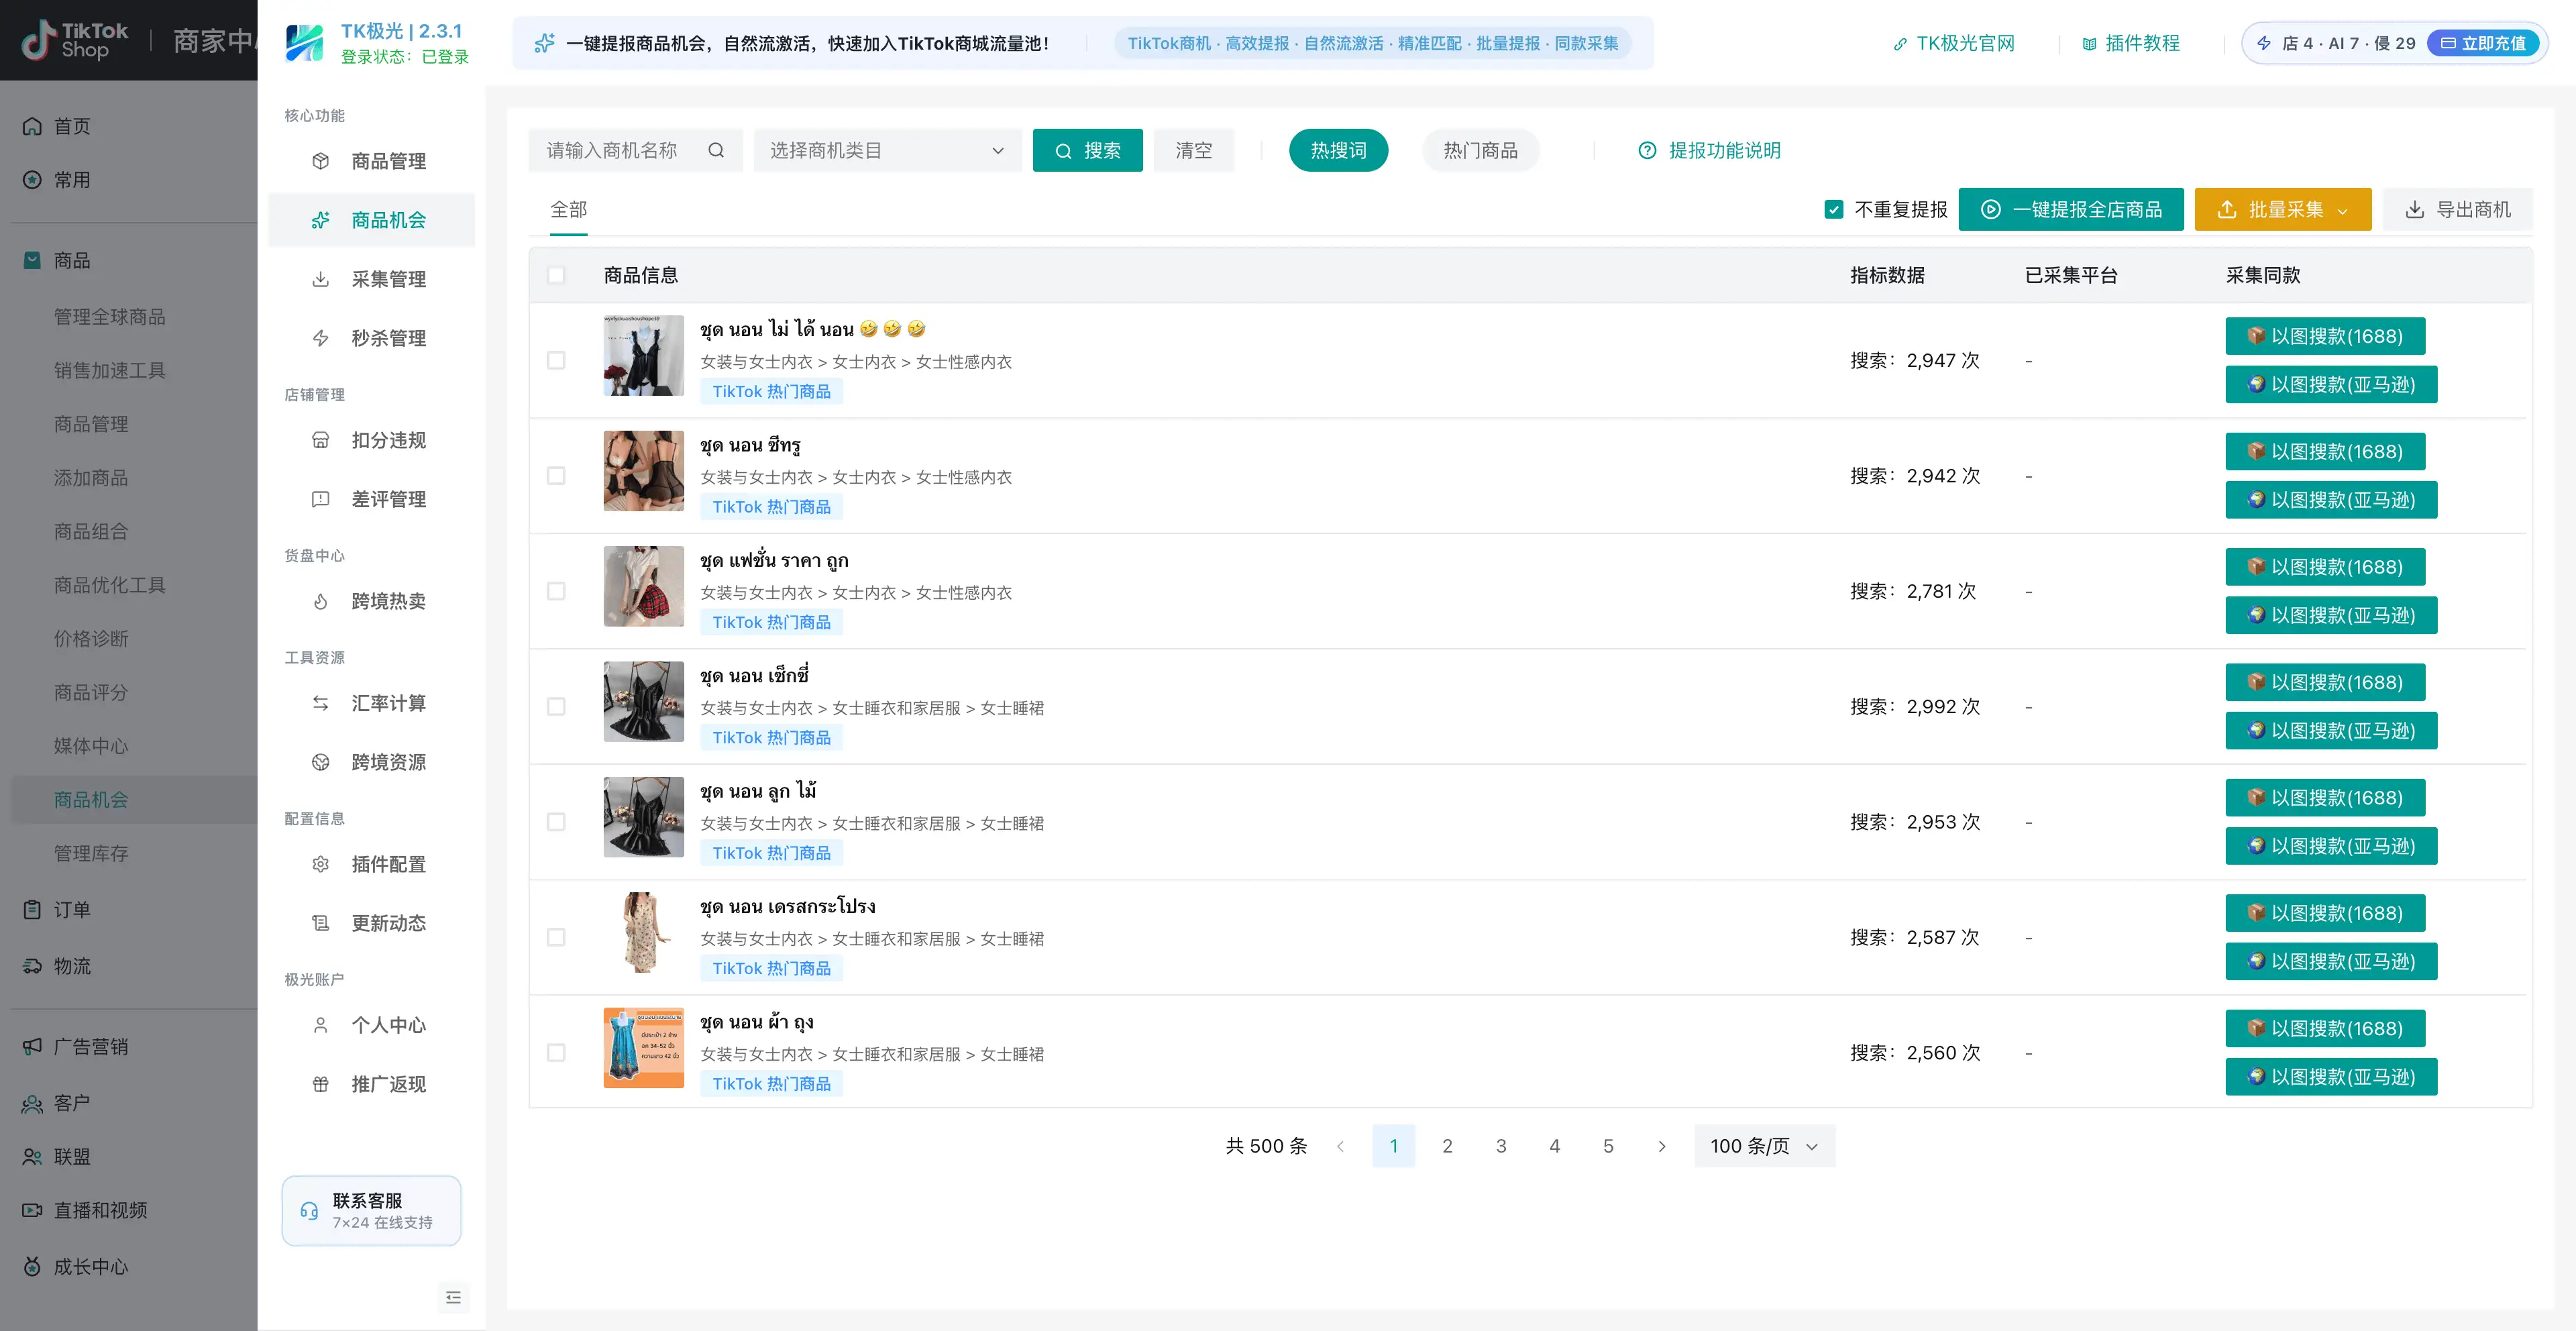Open 商品机会 in the plugin sidebar
The image size is (2576, 1331).
pos(371,220)
